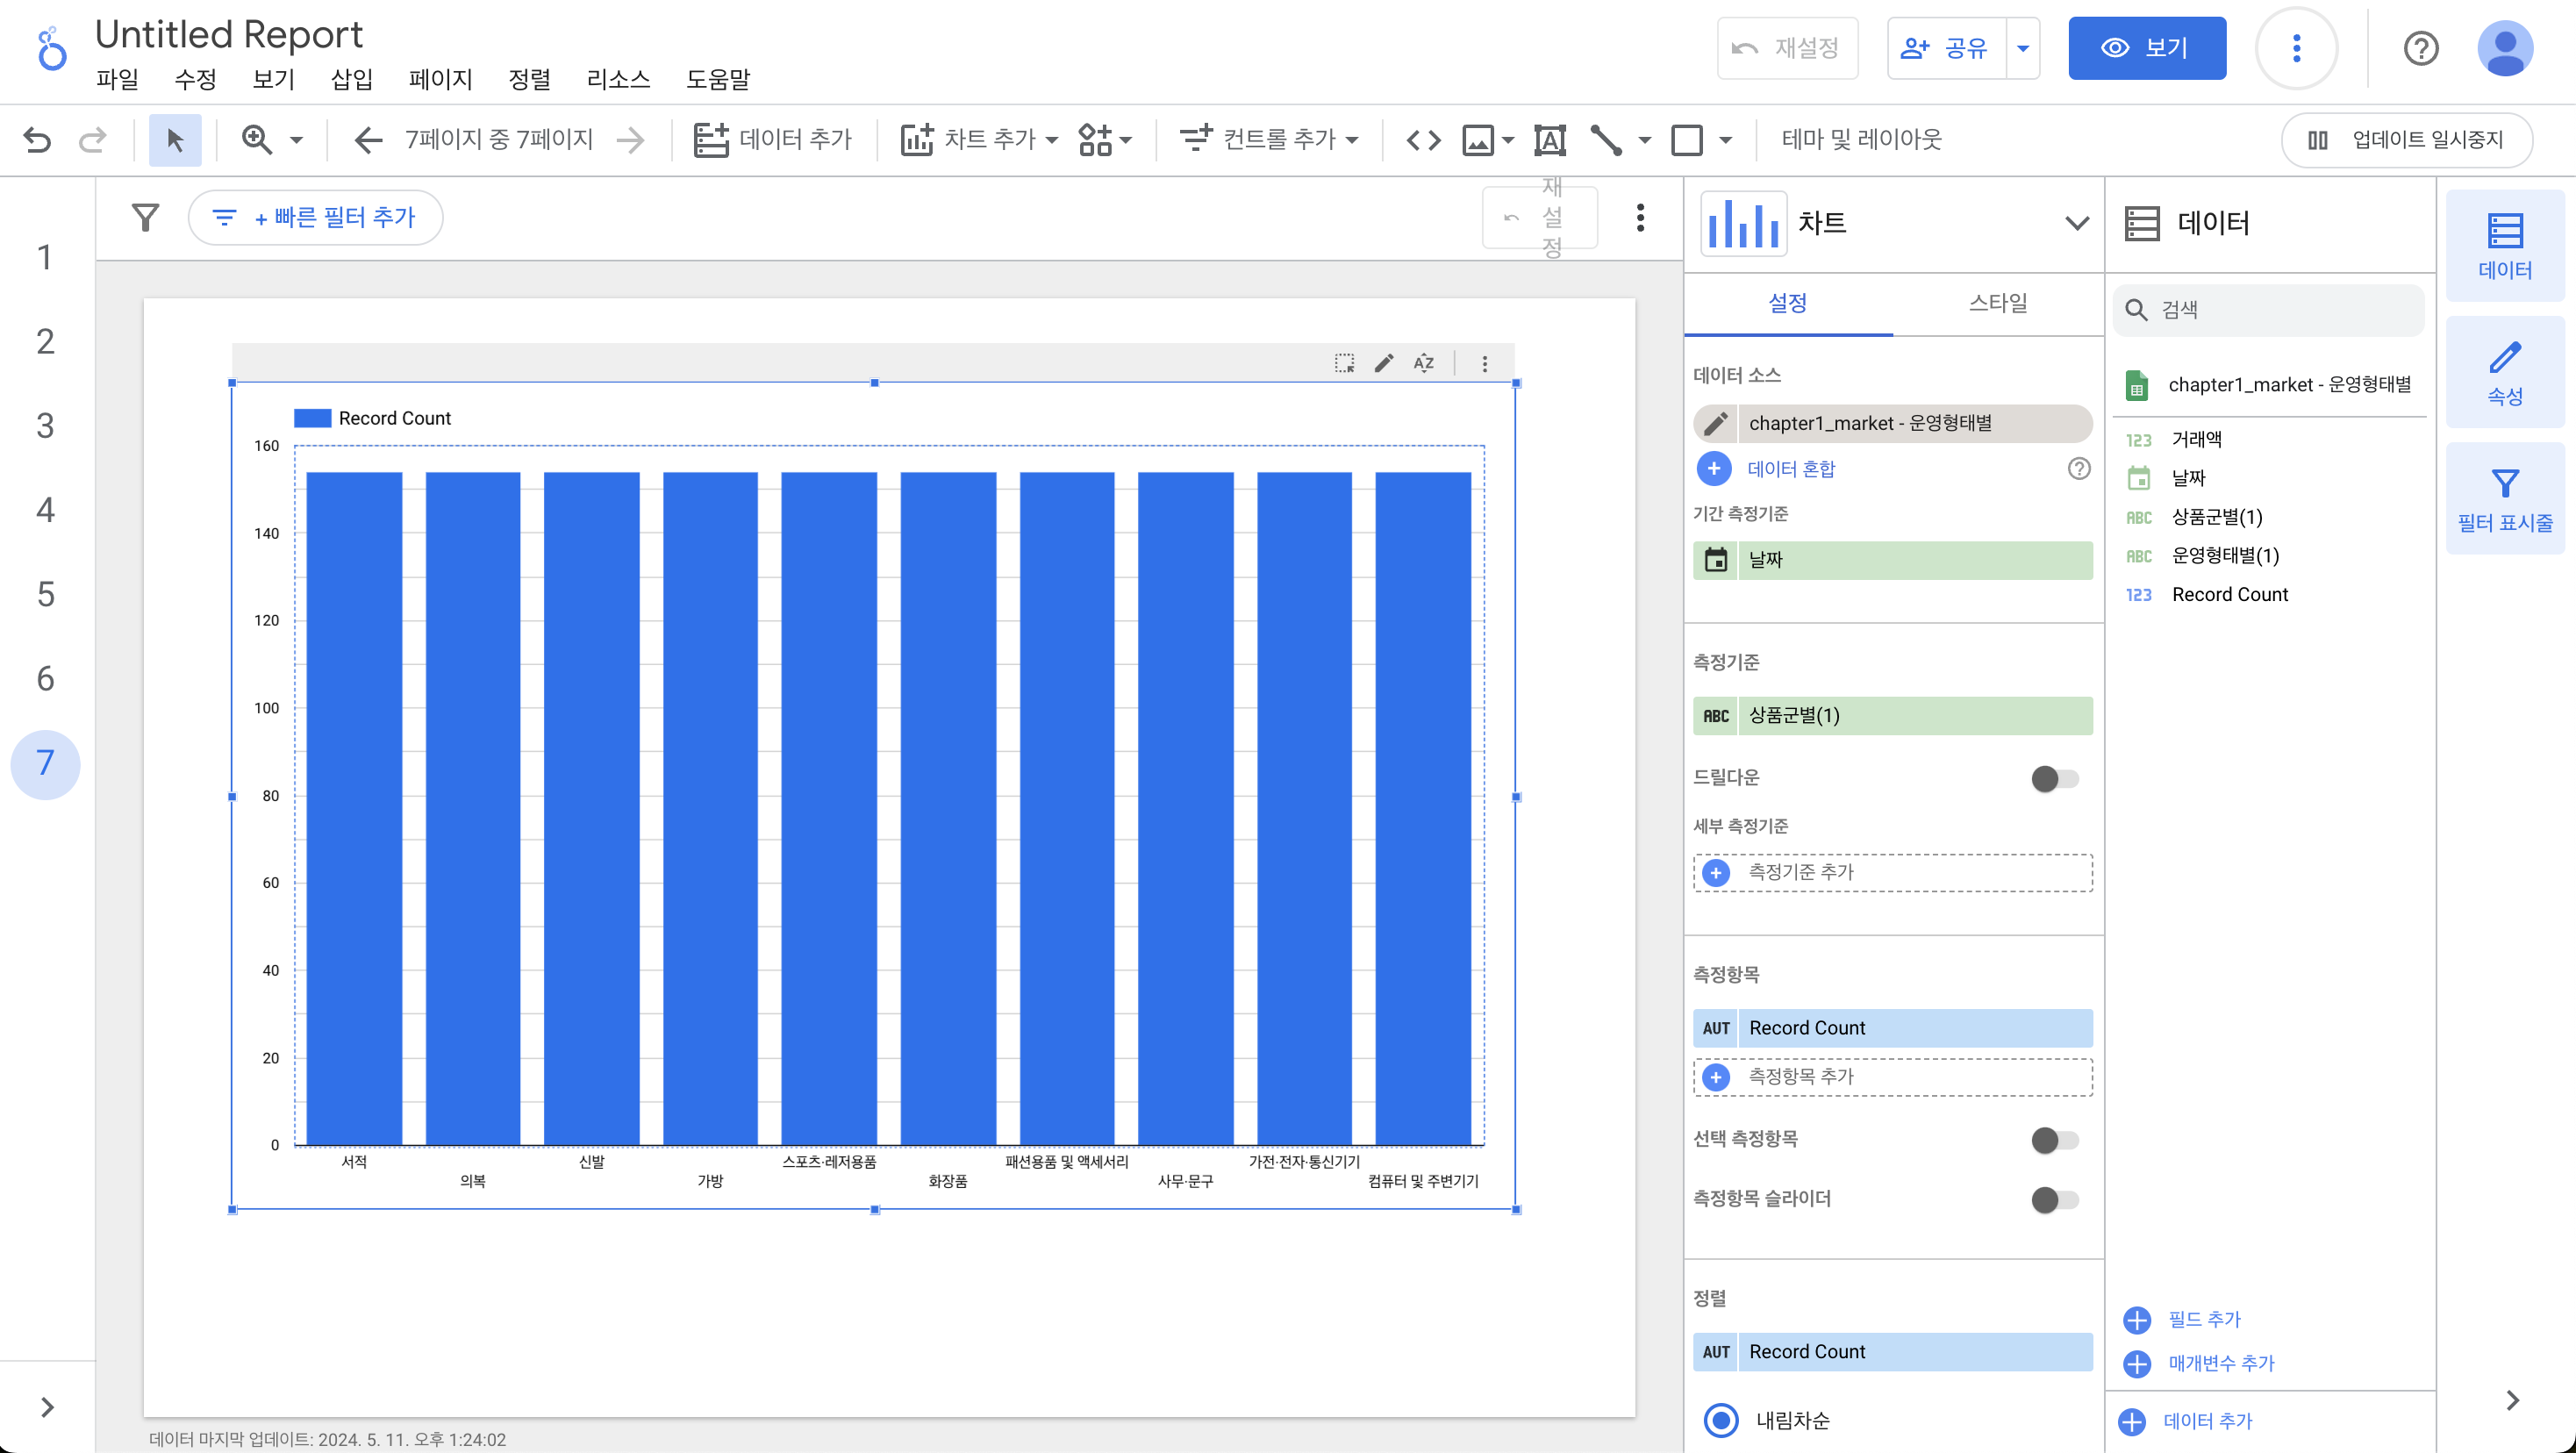
Task: Select the selection mode pointer tool
Action: tap(175, 139)
